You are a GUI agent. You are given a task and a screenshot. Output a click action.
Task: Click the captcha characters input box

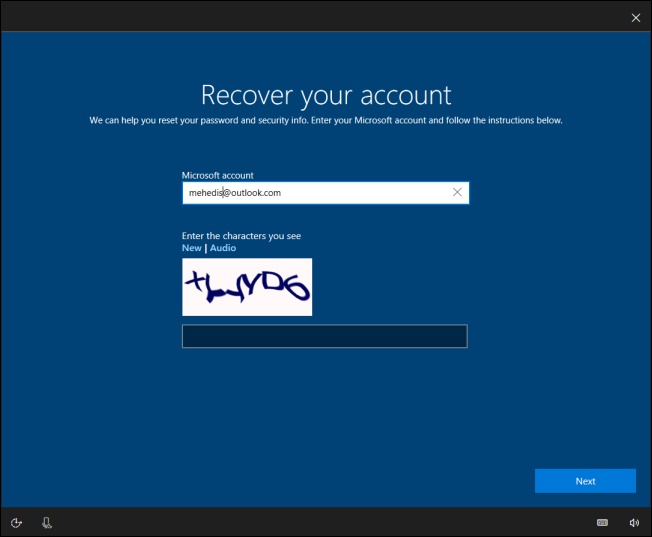coord(325,336)
